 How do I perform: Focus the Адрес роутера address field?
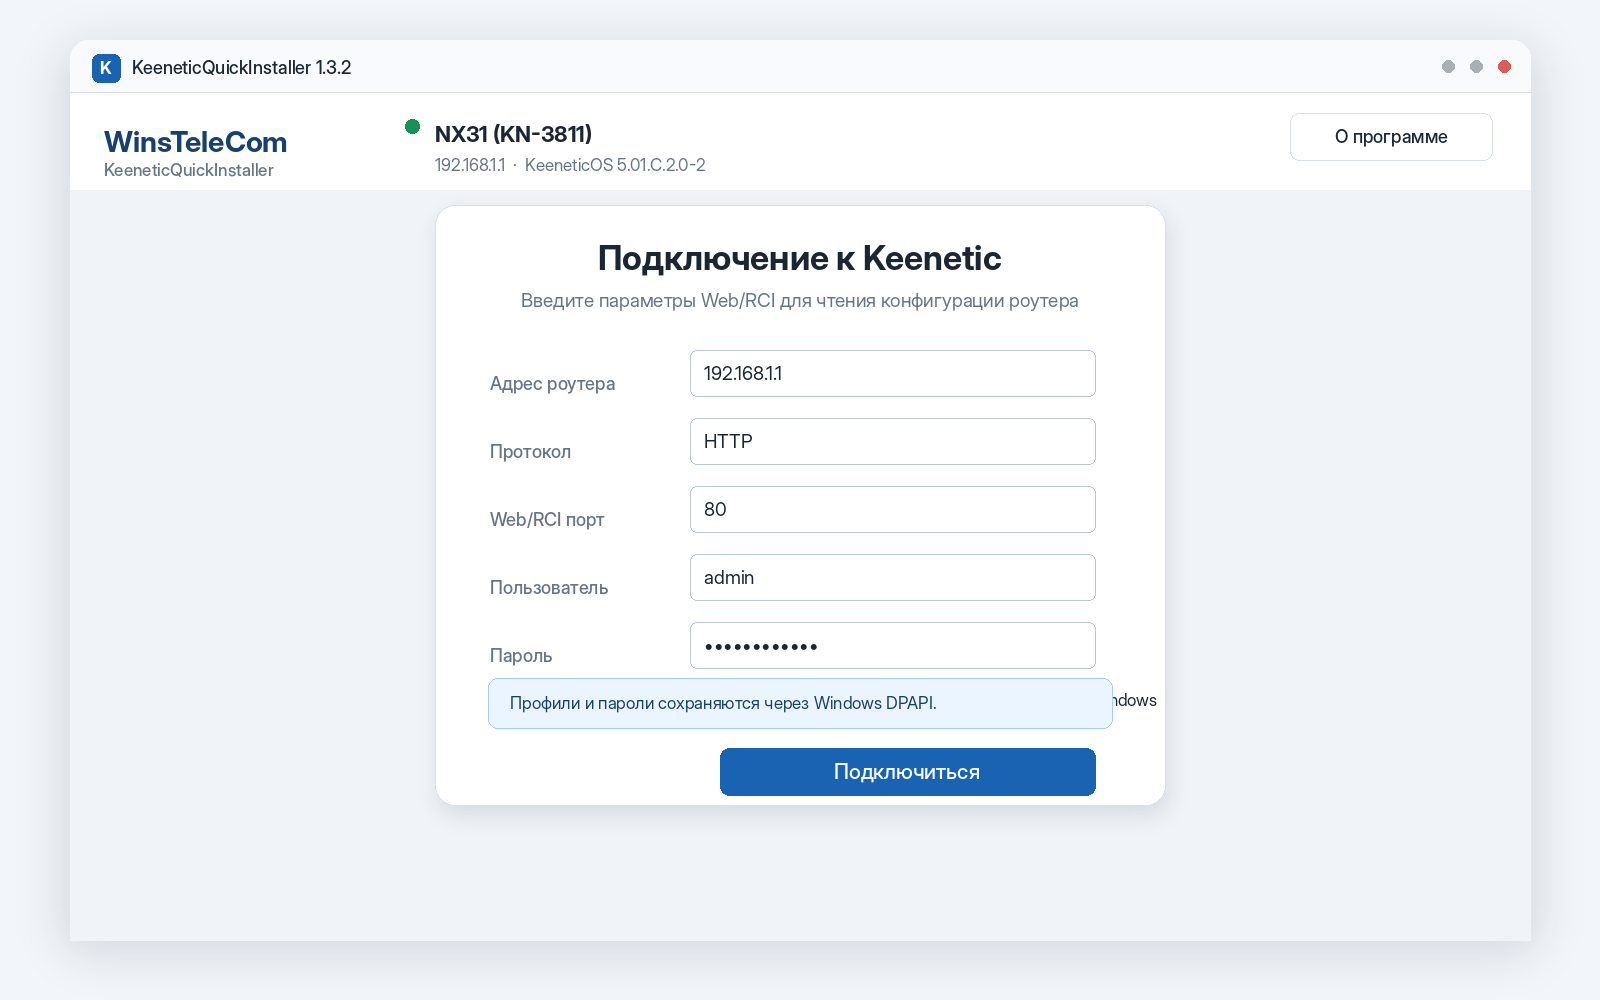[893, 373]
